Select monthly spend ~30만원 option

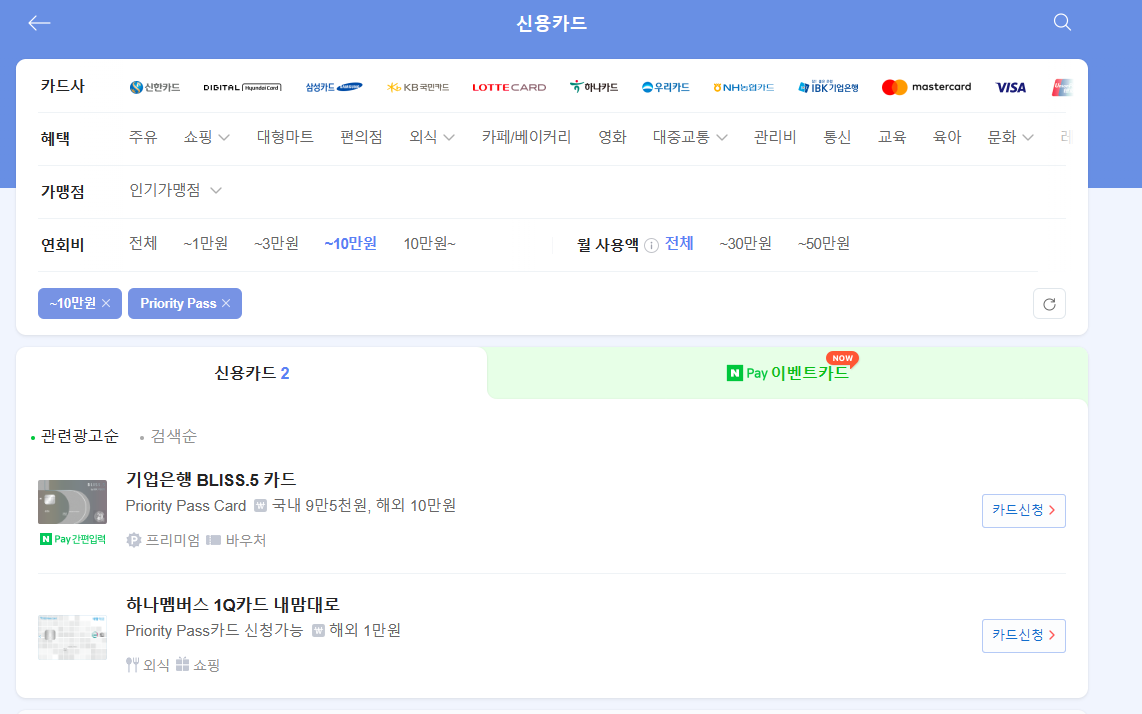click(x=745, y=243)
